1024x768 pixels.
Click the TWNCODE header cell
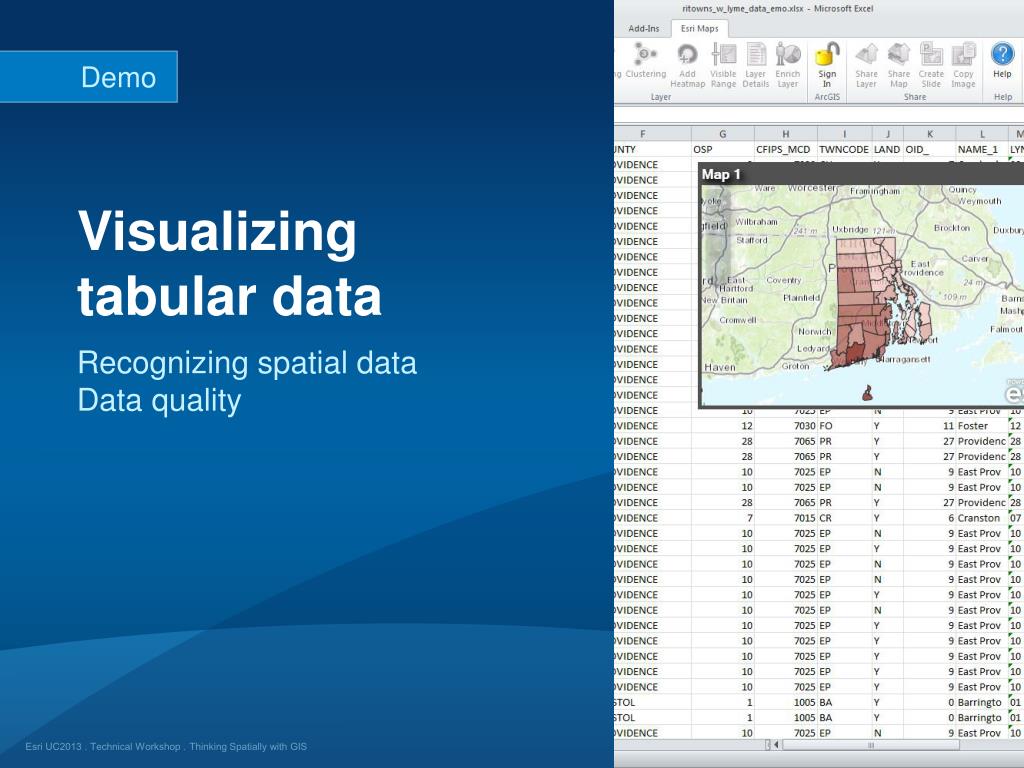[844, 150]
